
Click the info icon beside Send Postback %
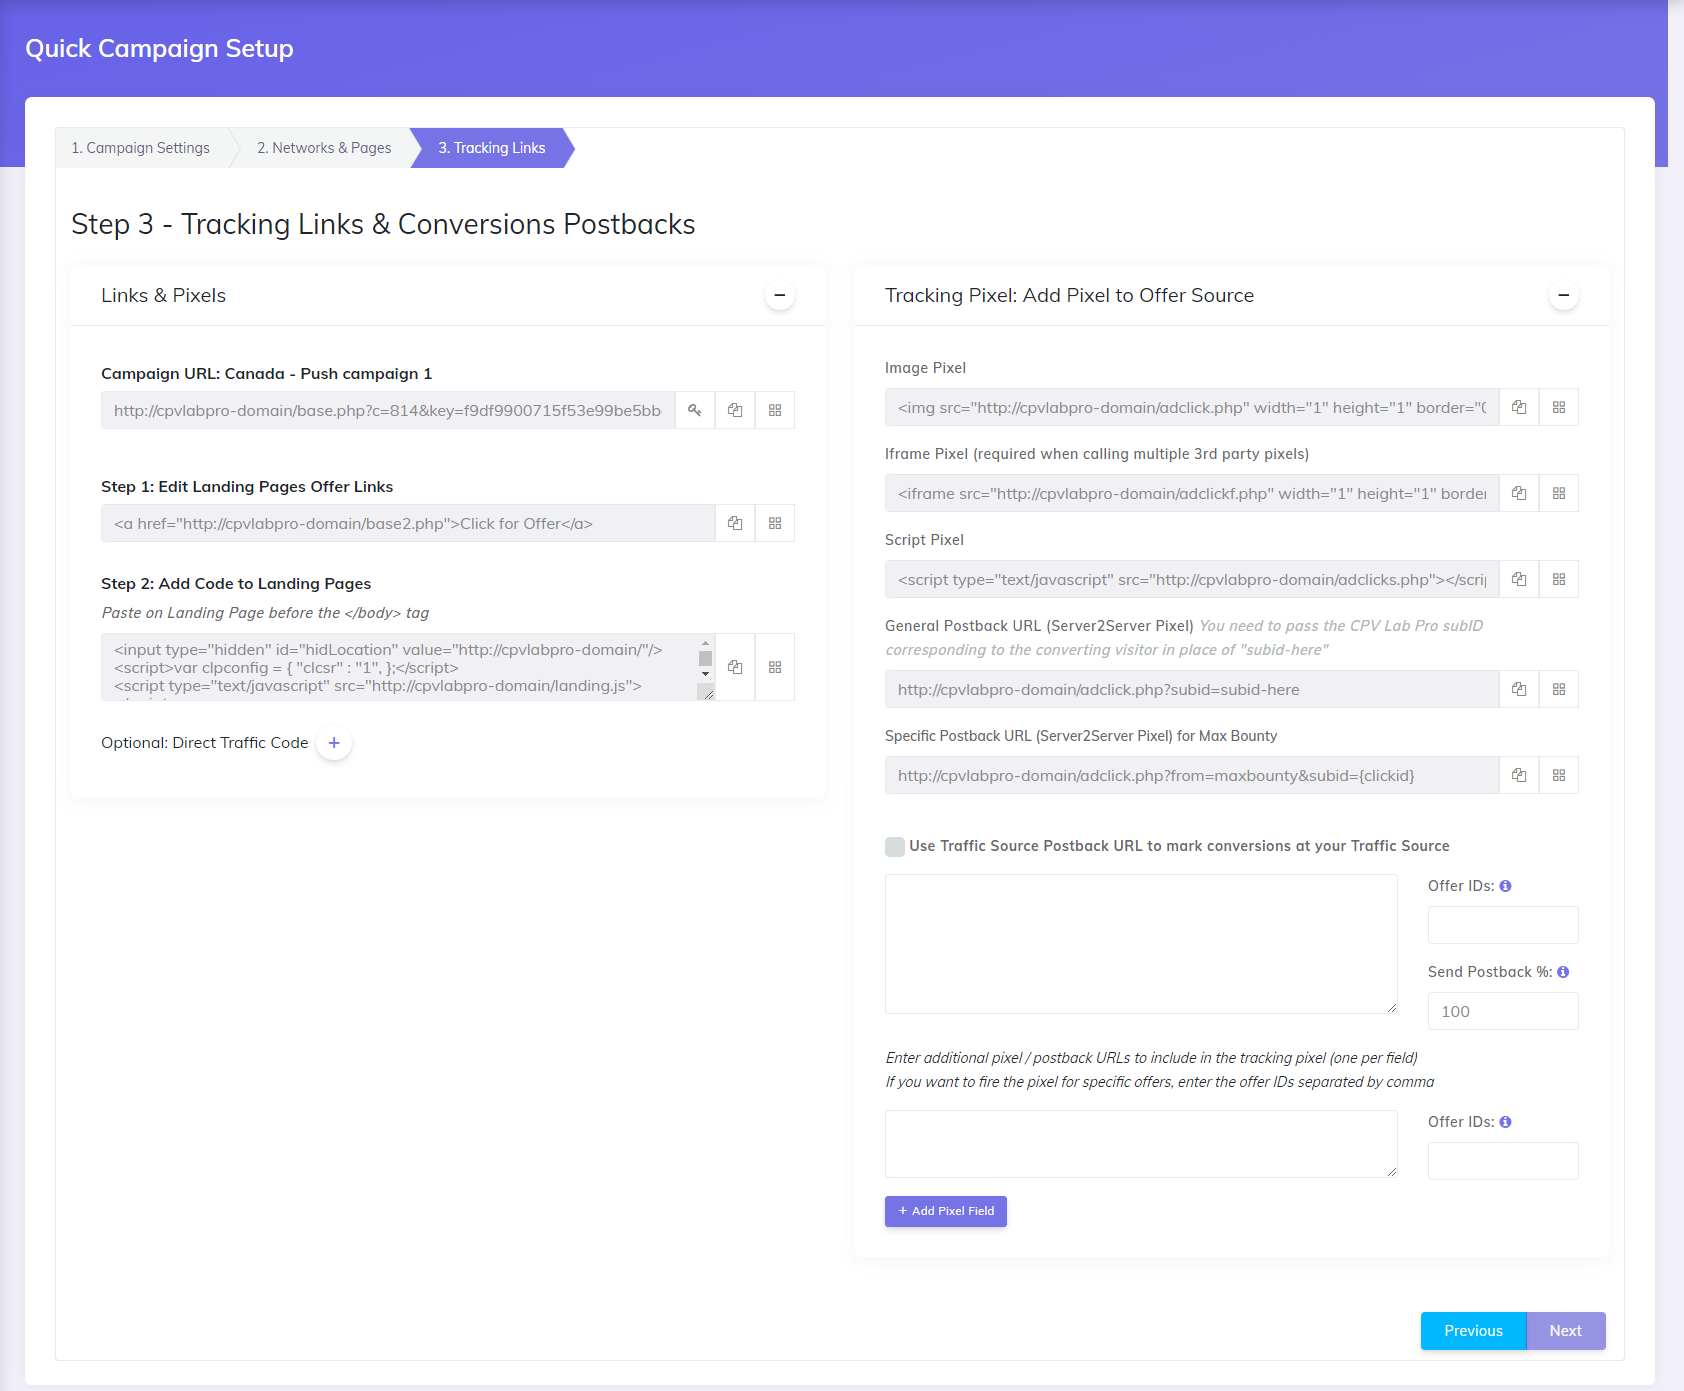tap(1562, 971)
